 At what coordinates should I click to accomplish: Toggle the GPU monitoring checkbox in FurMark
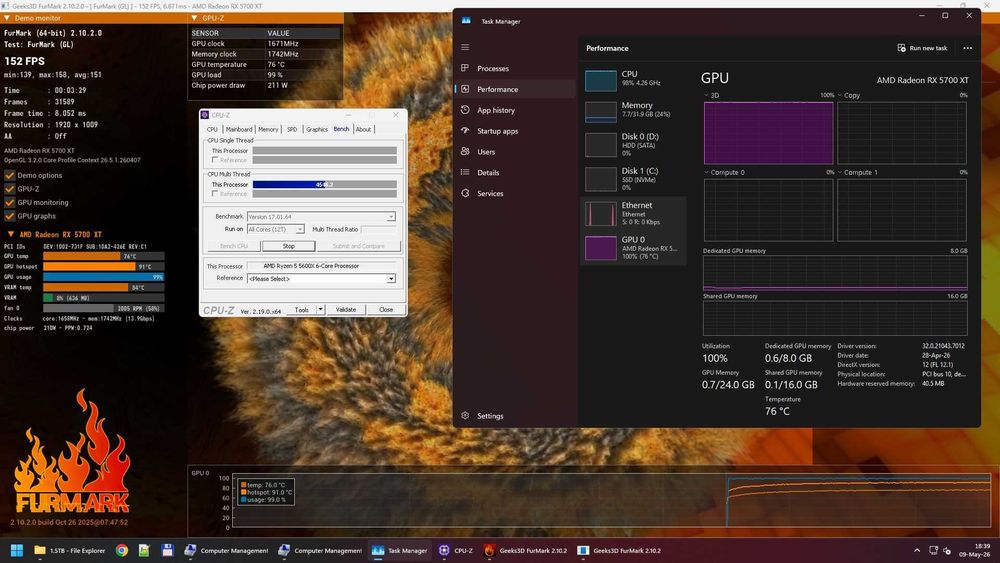pyautogui.click(x=10, y=202)
